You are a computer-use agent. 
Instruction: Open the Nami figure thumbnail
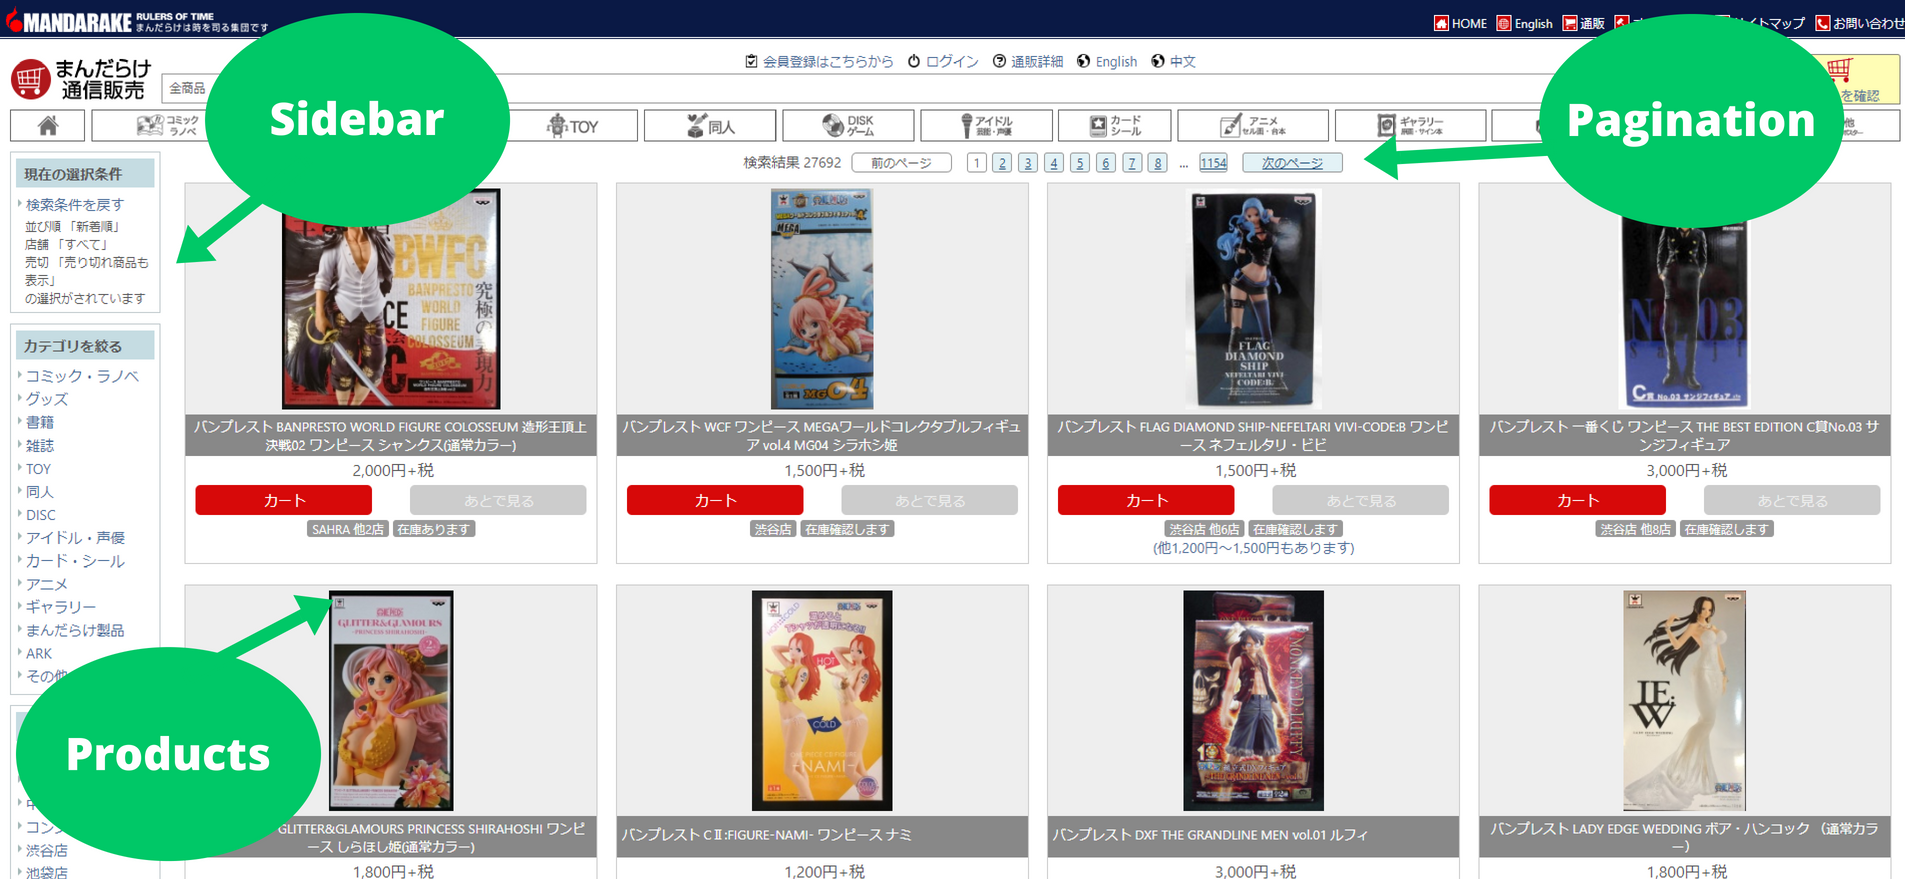822,700
